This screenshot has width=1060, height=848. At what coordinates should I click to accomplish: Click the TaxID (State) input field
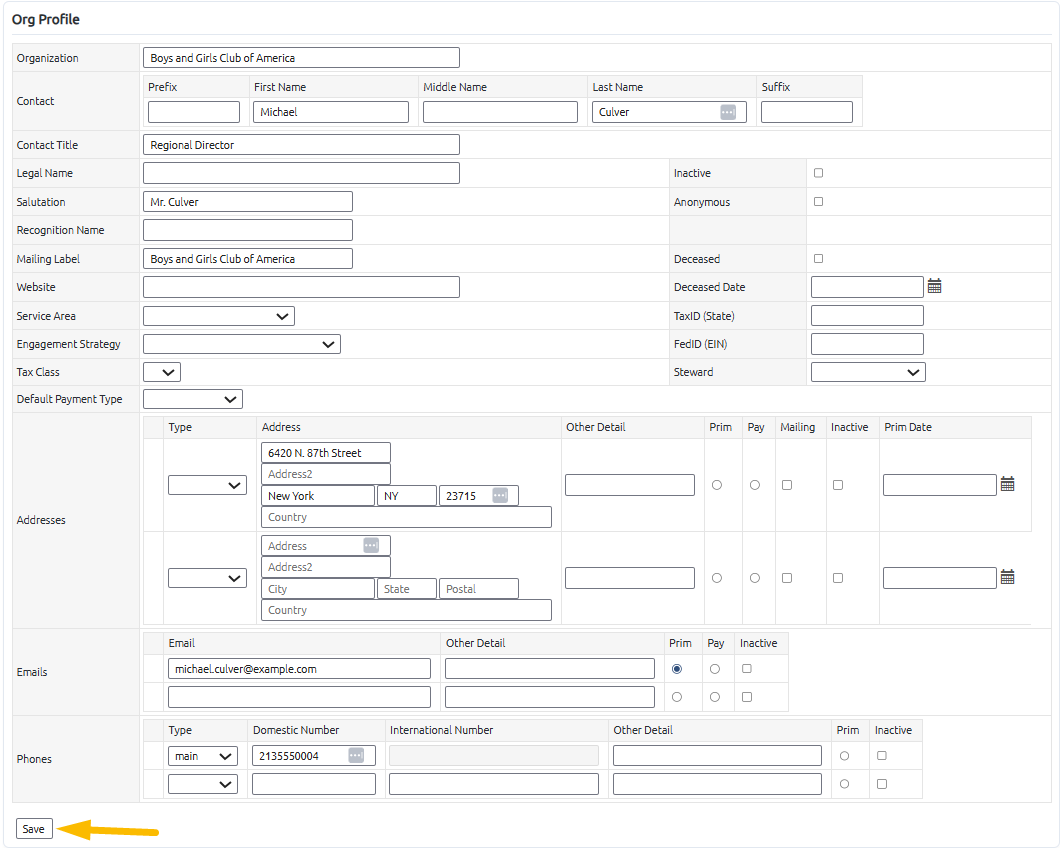coord(867,316)
